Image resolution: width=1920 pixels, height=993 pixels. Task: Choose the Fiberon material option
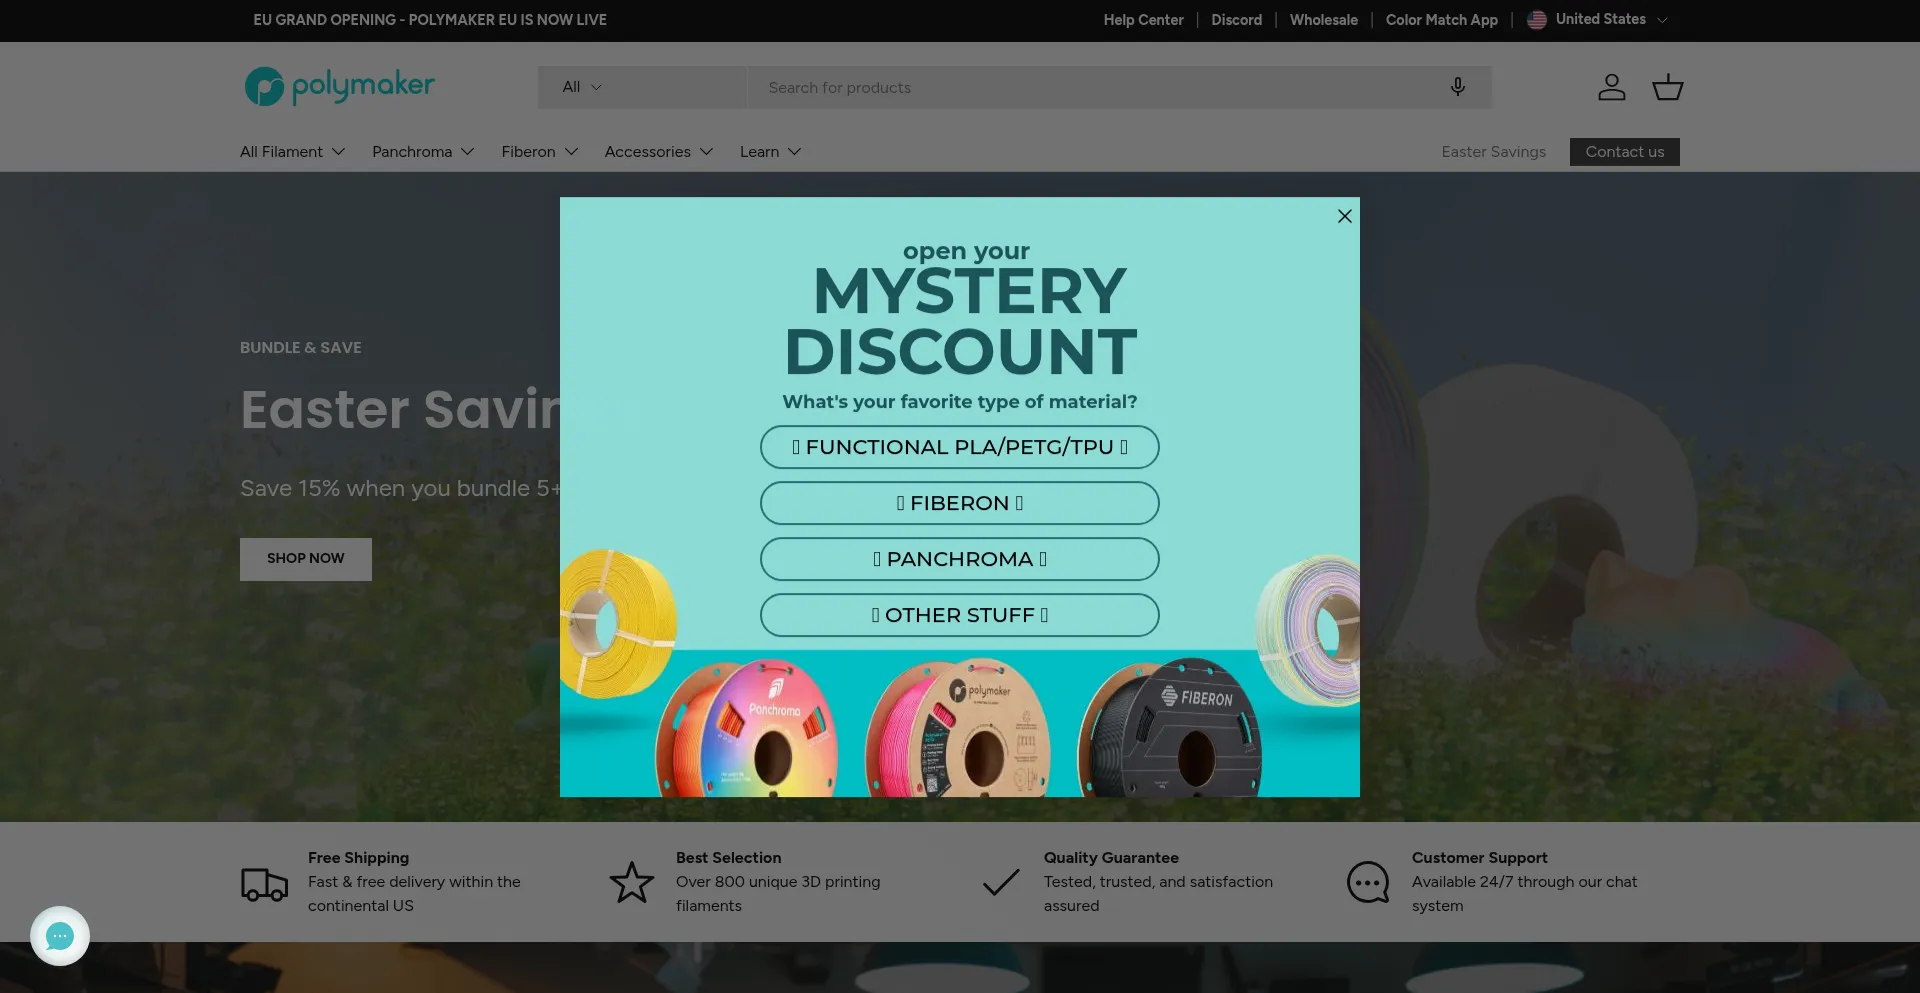(960, 503)
